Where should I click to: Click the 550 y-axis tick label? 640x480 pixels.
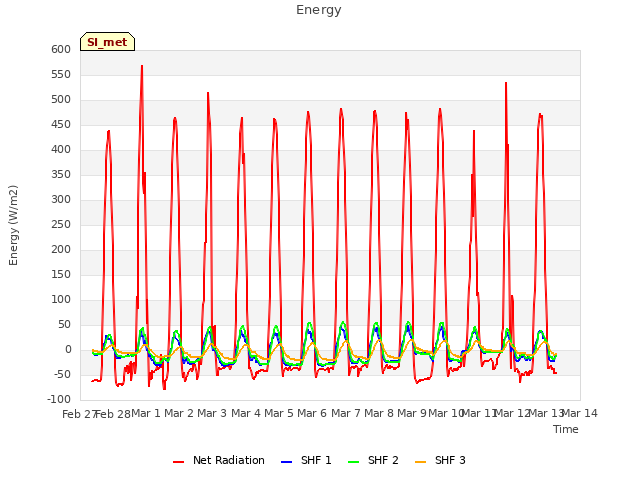(61, 75)
